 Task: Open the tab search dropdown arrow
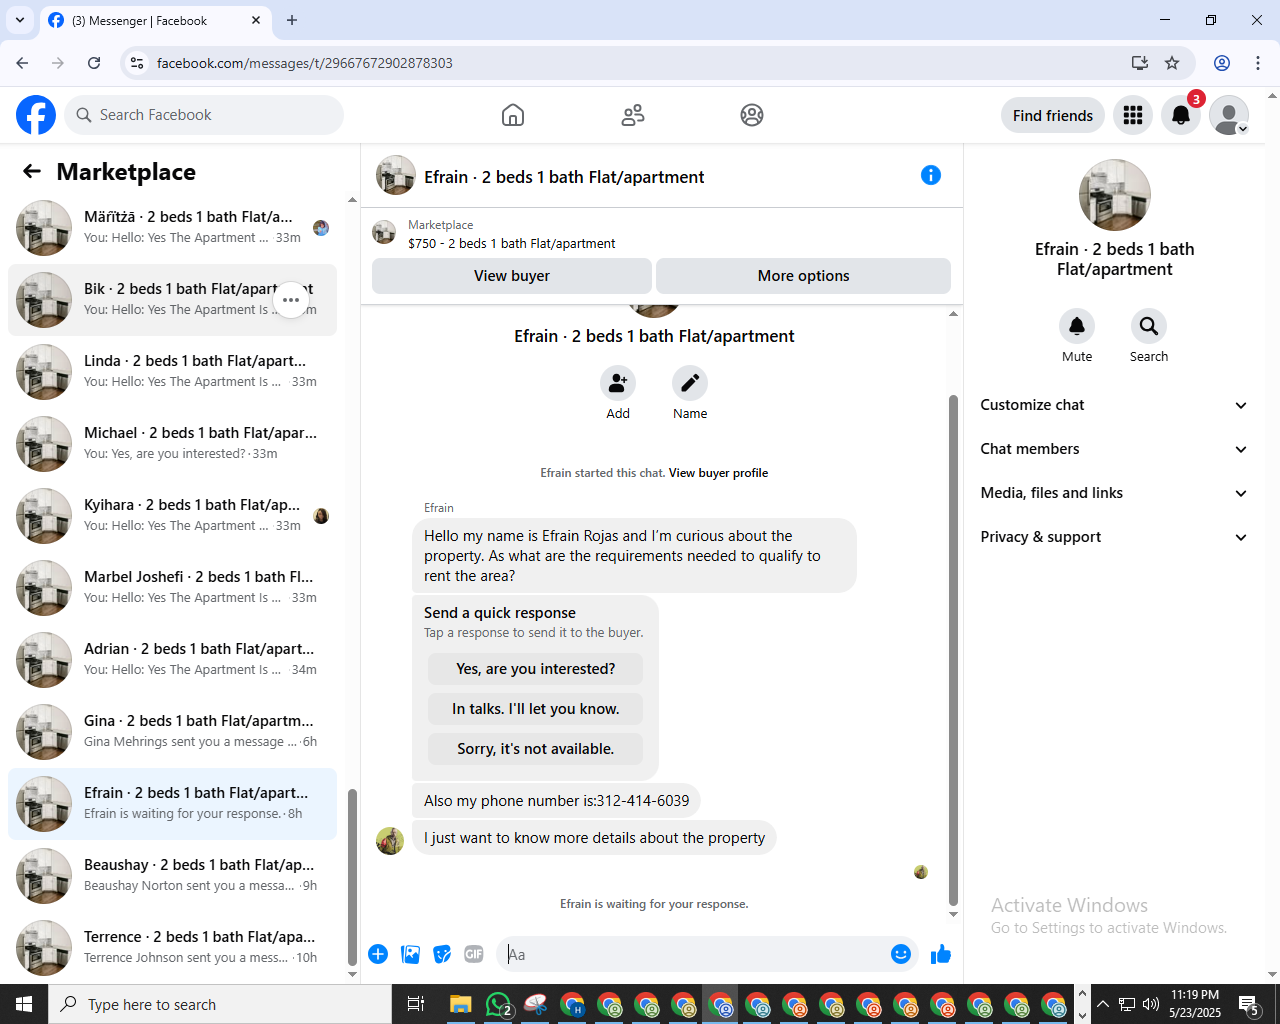[20, 20]
